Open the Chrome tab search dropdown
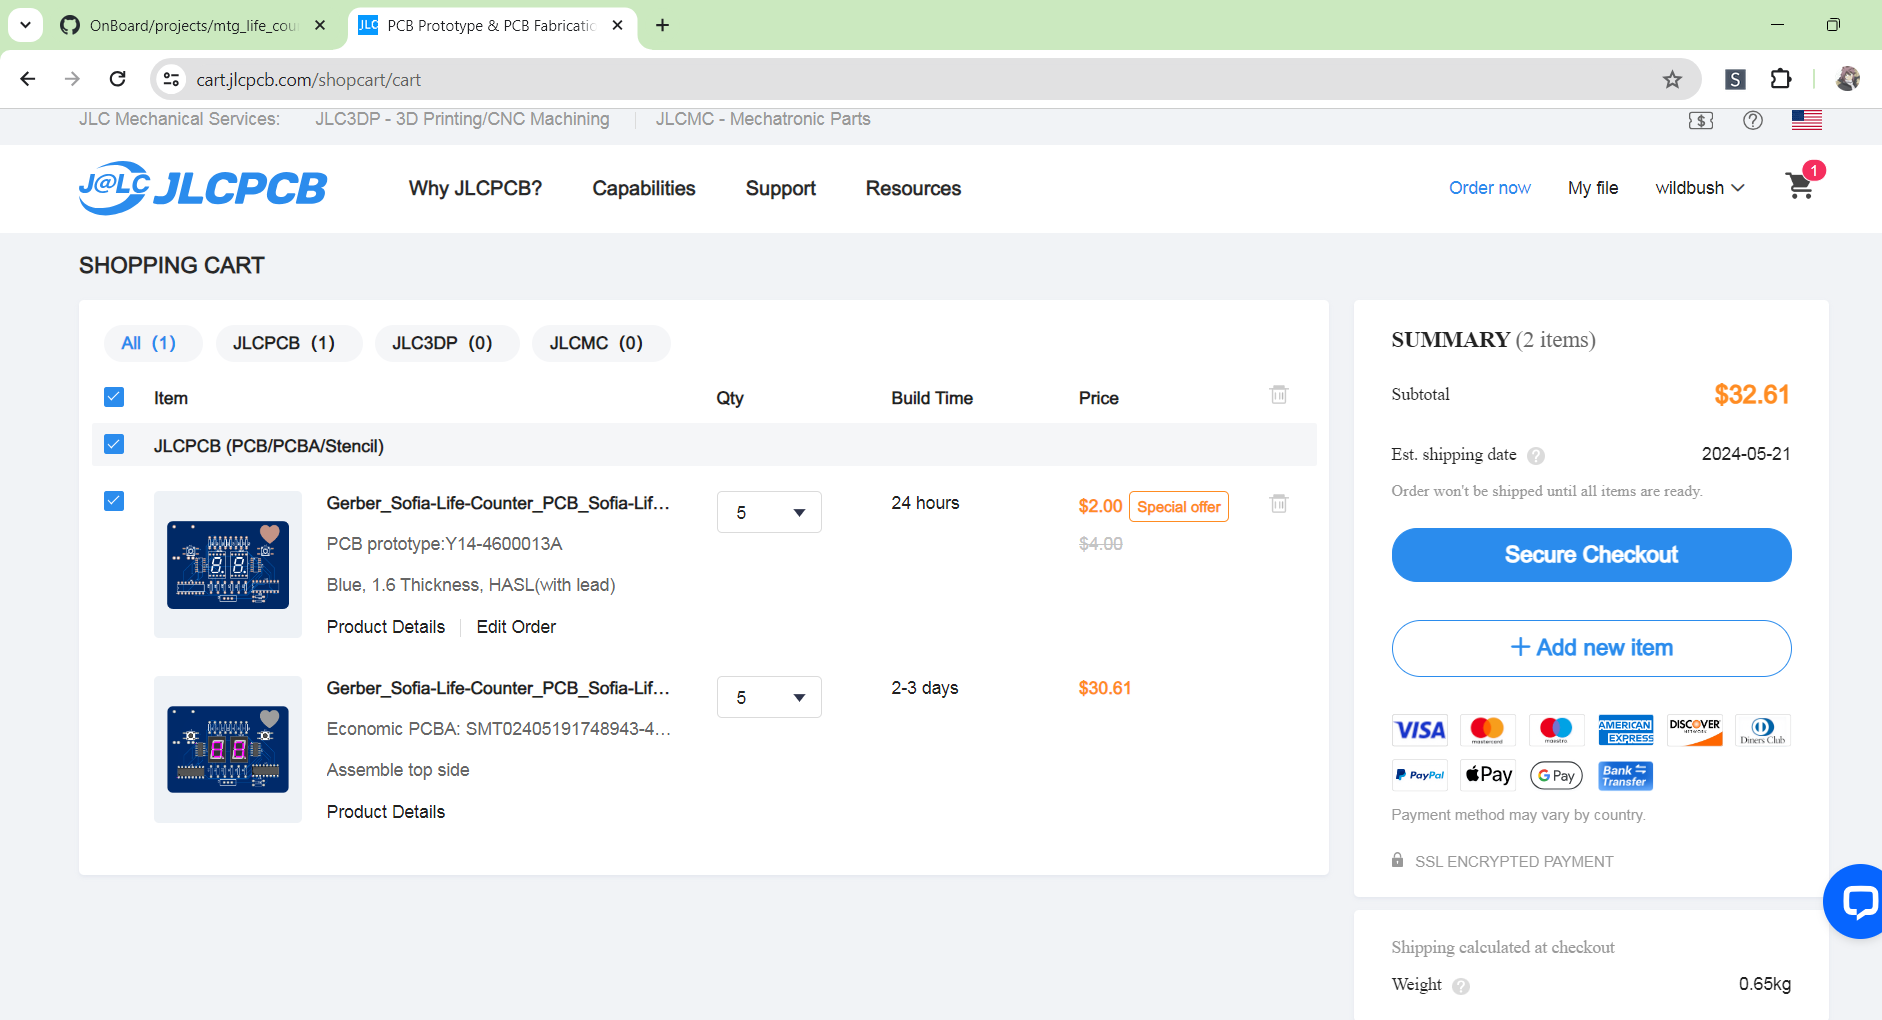 tap(25, 25)
